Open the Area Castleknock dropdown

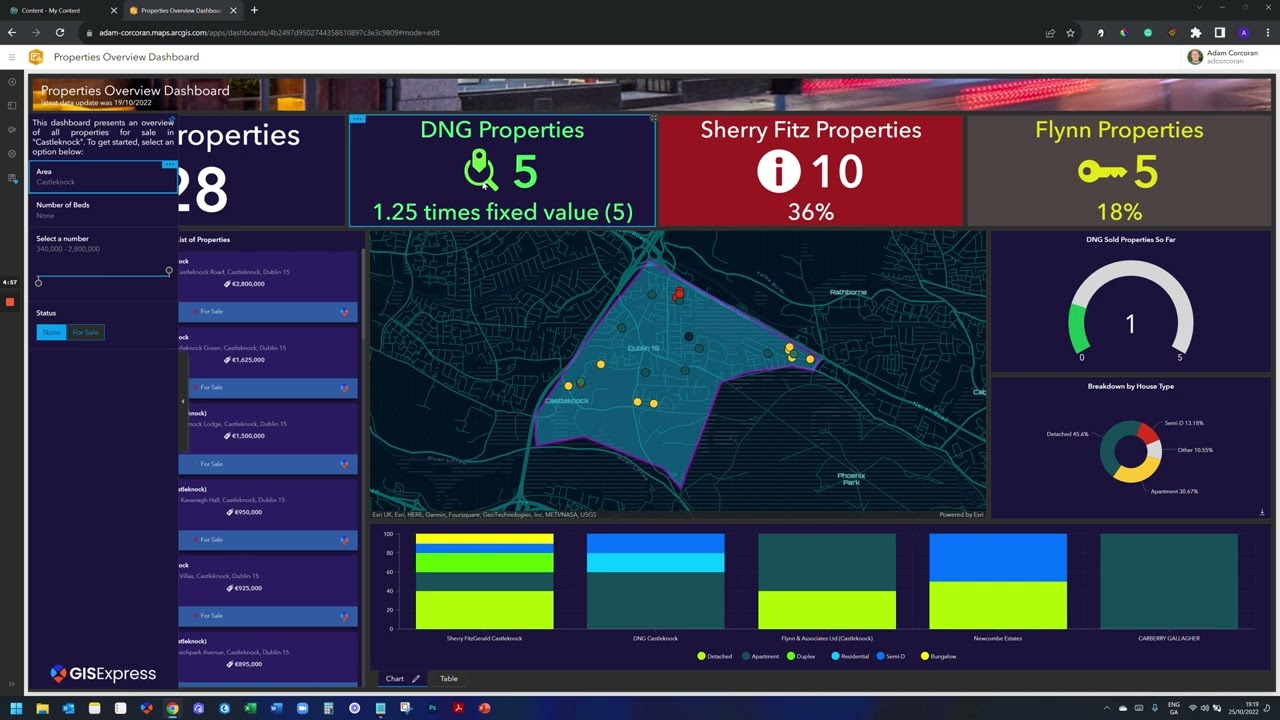tap(103, 177)
